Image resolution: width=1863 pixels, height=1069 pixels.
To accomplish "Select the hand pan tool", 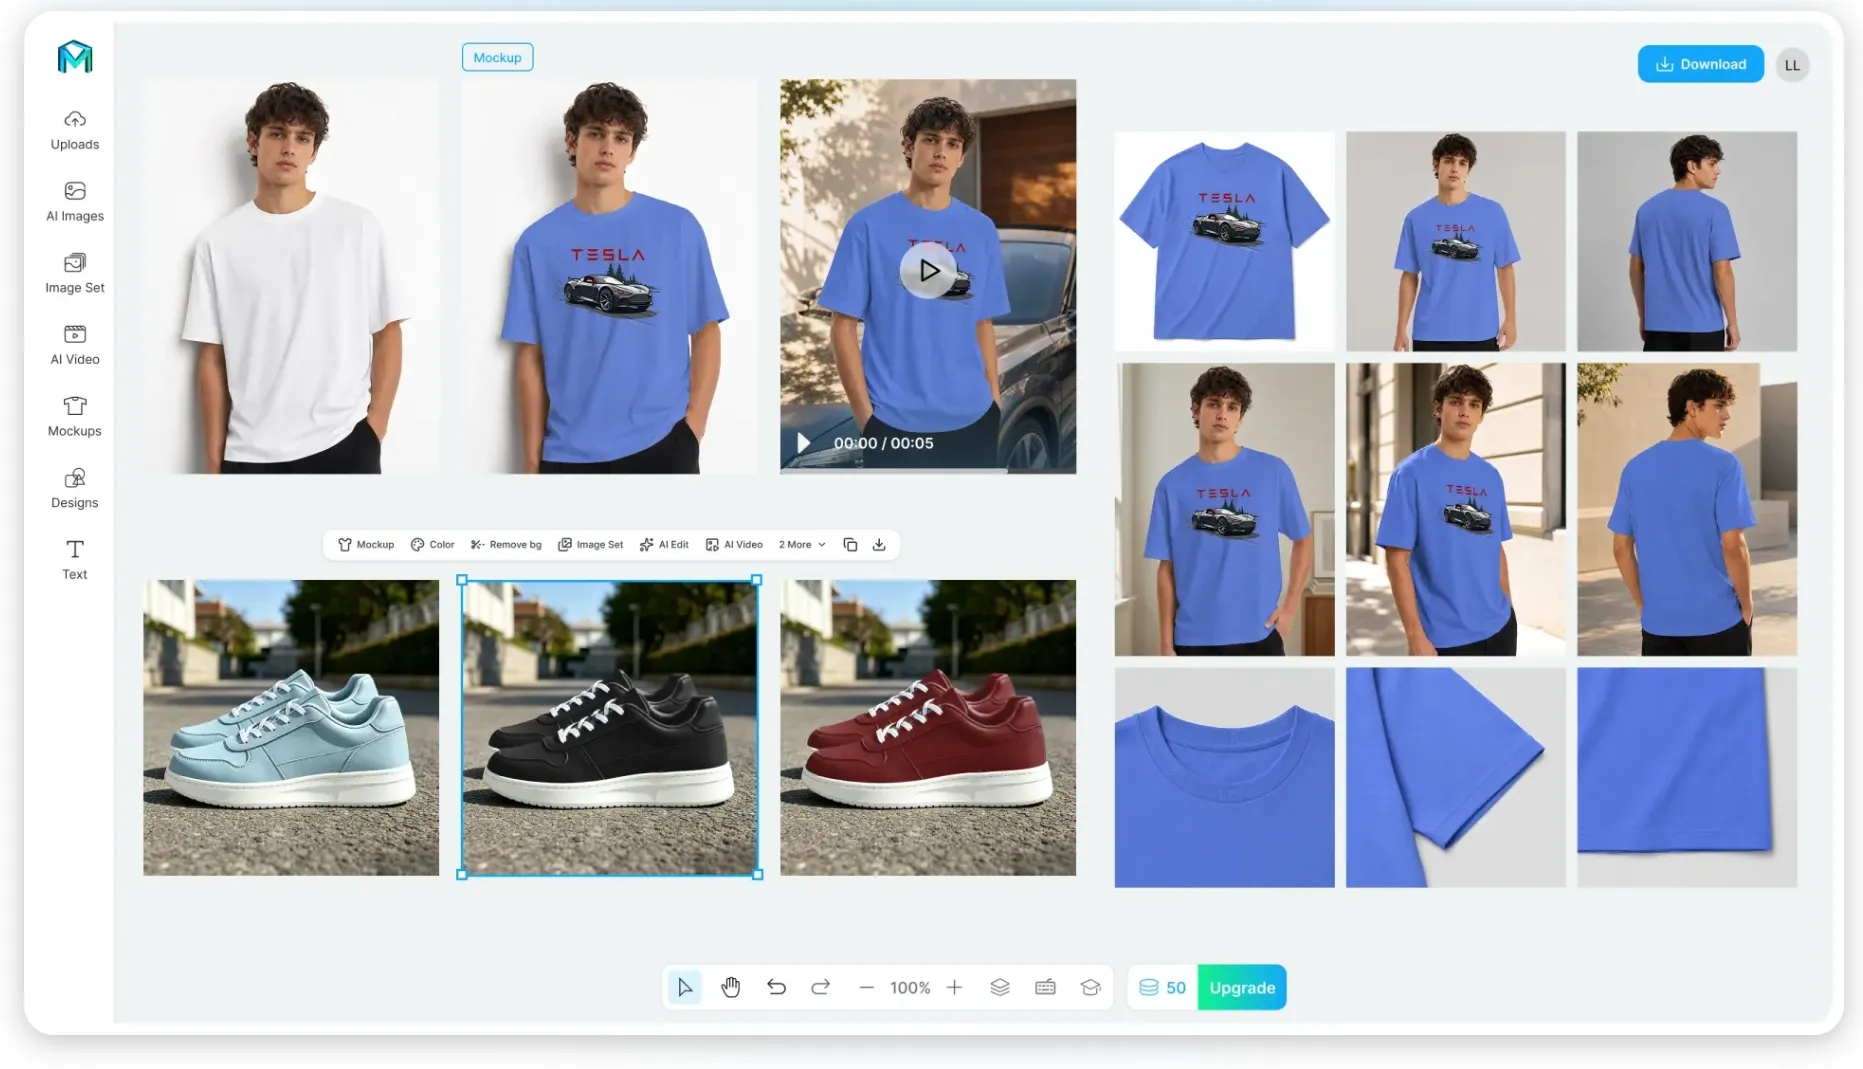I will [x=731, y=988].
